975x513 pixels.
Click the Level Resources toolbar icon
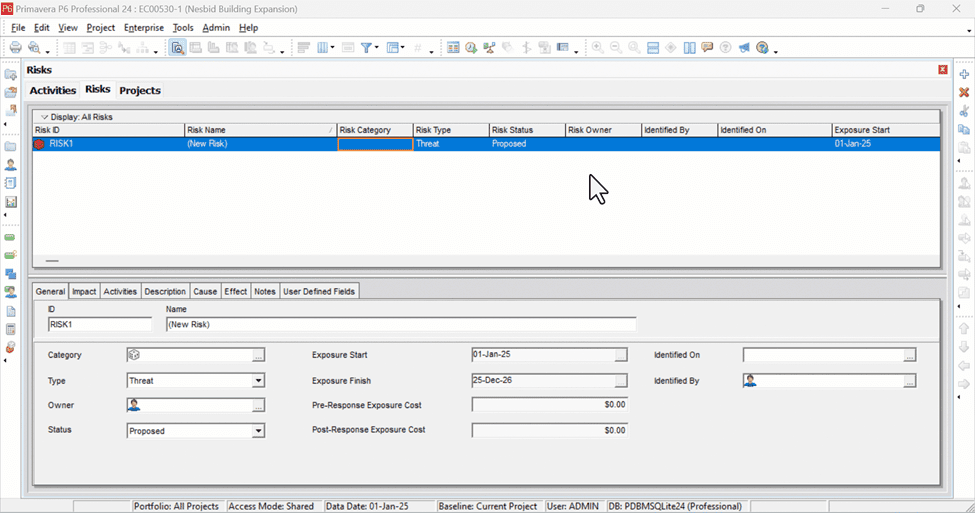tap(489, 48)
